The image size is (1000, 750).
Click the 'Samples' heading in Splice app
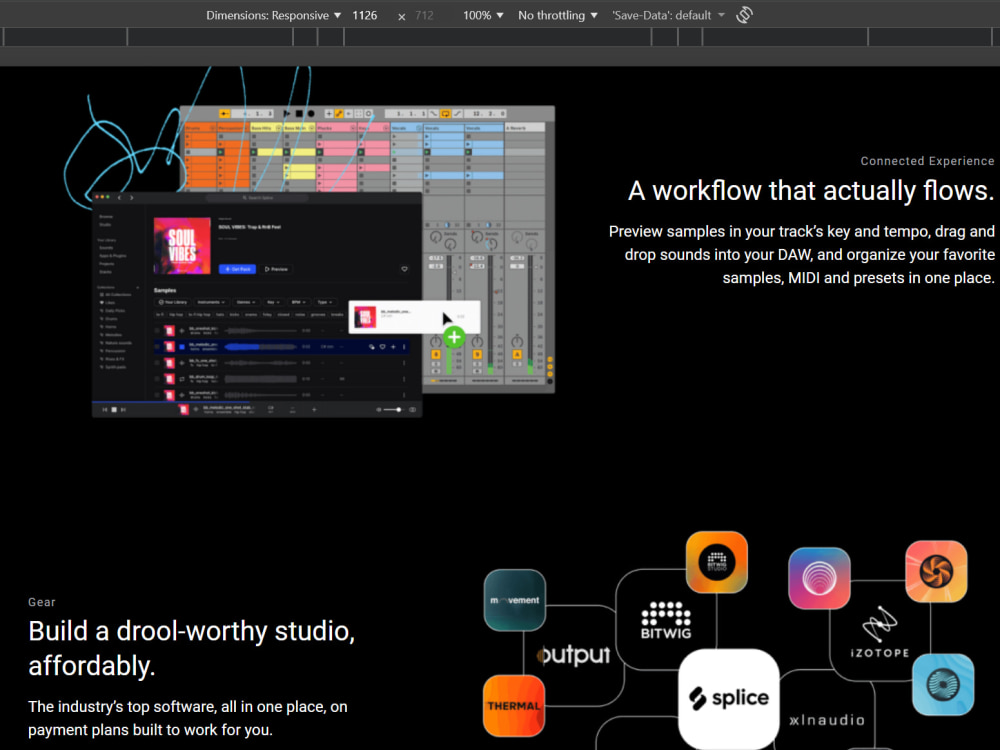[165, 290]
